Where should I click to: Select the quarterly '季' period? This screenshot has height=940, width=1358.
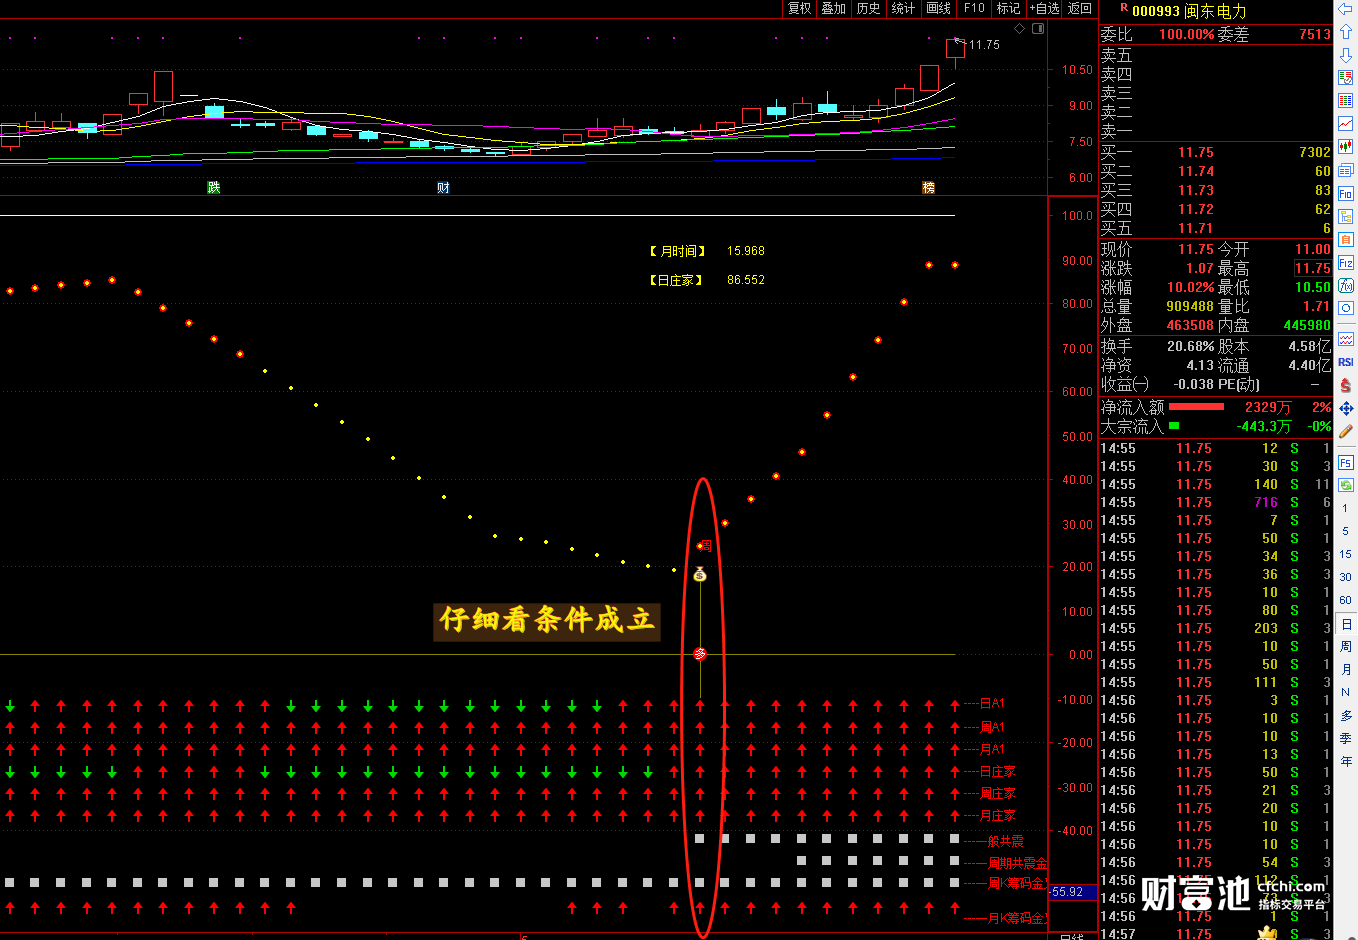(1346, 738)
